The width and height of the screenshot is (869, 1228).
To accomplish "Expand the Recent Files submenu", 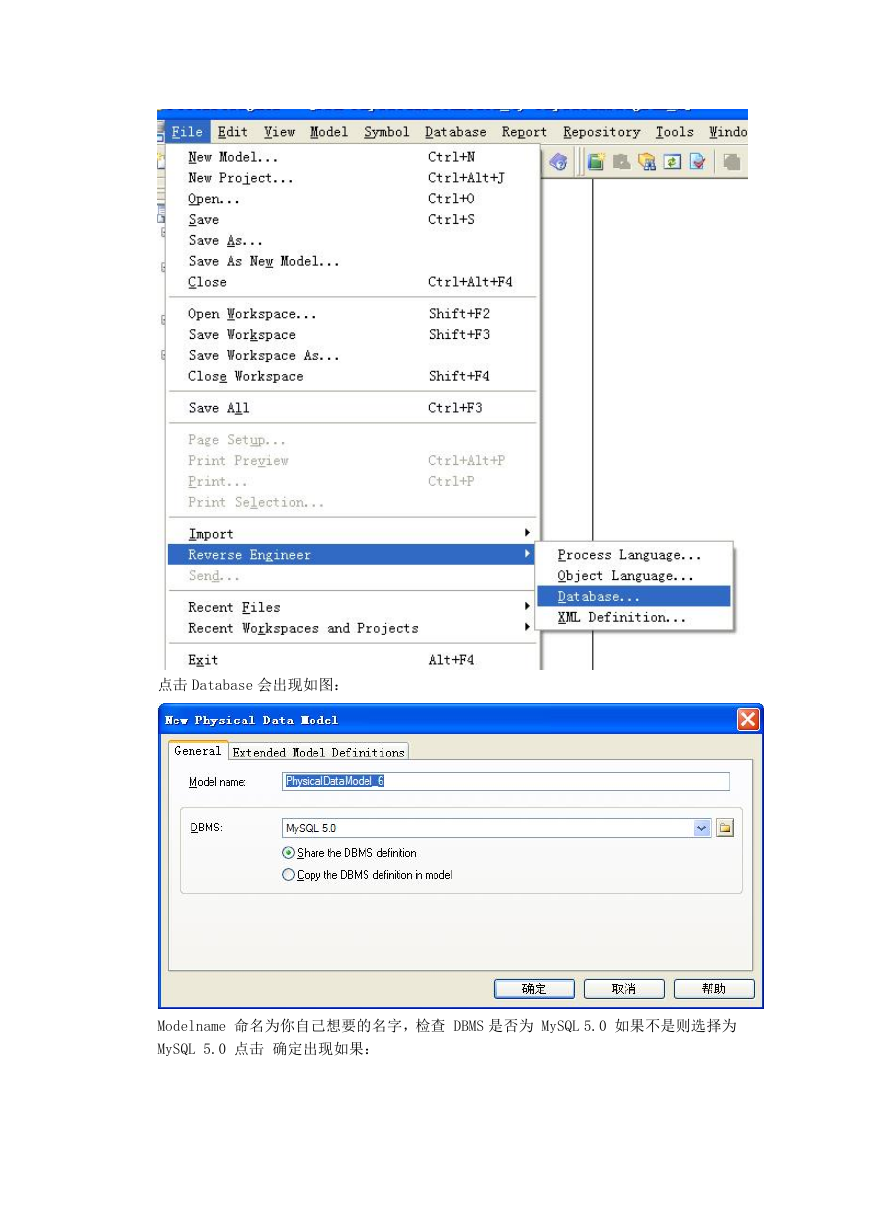I will point(354,607).
